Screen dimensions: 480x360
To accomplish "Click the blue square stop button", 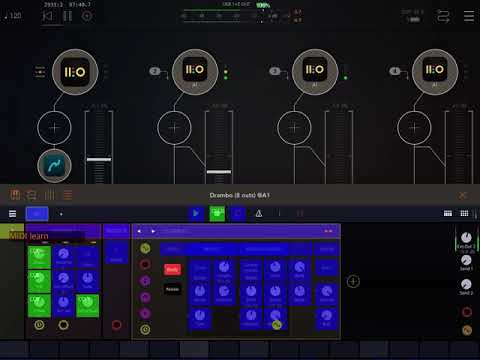I will 238,214.
